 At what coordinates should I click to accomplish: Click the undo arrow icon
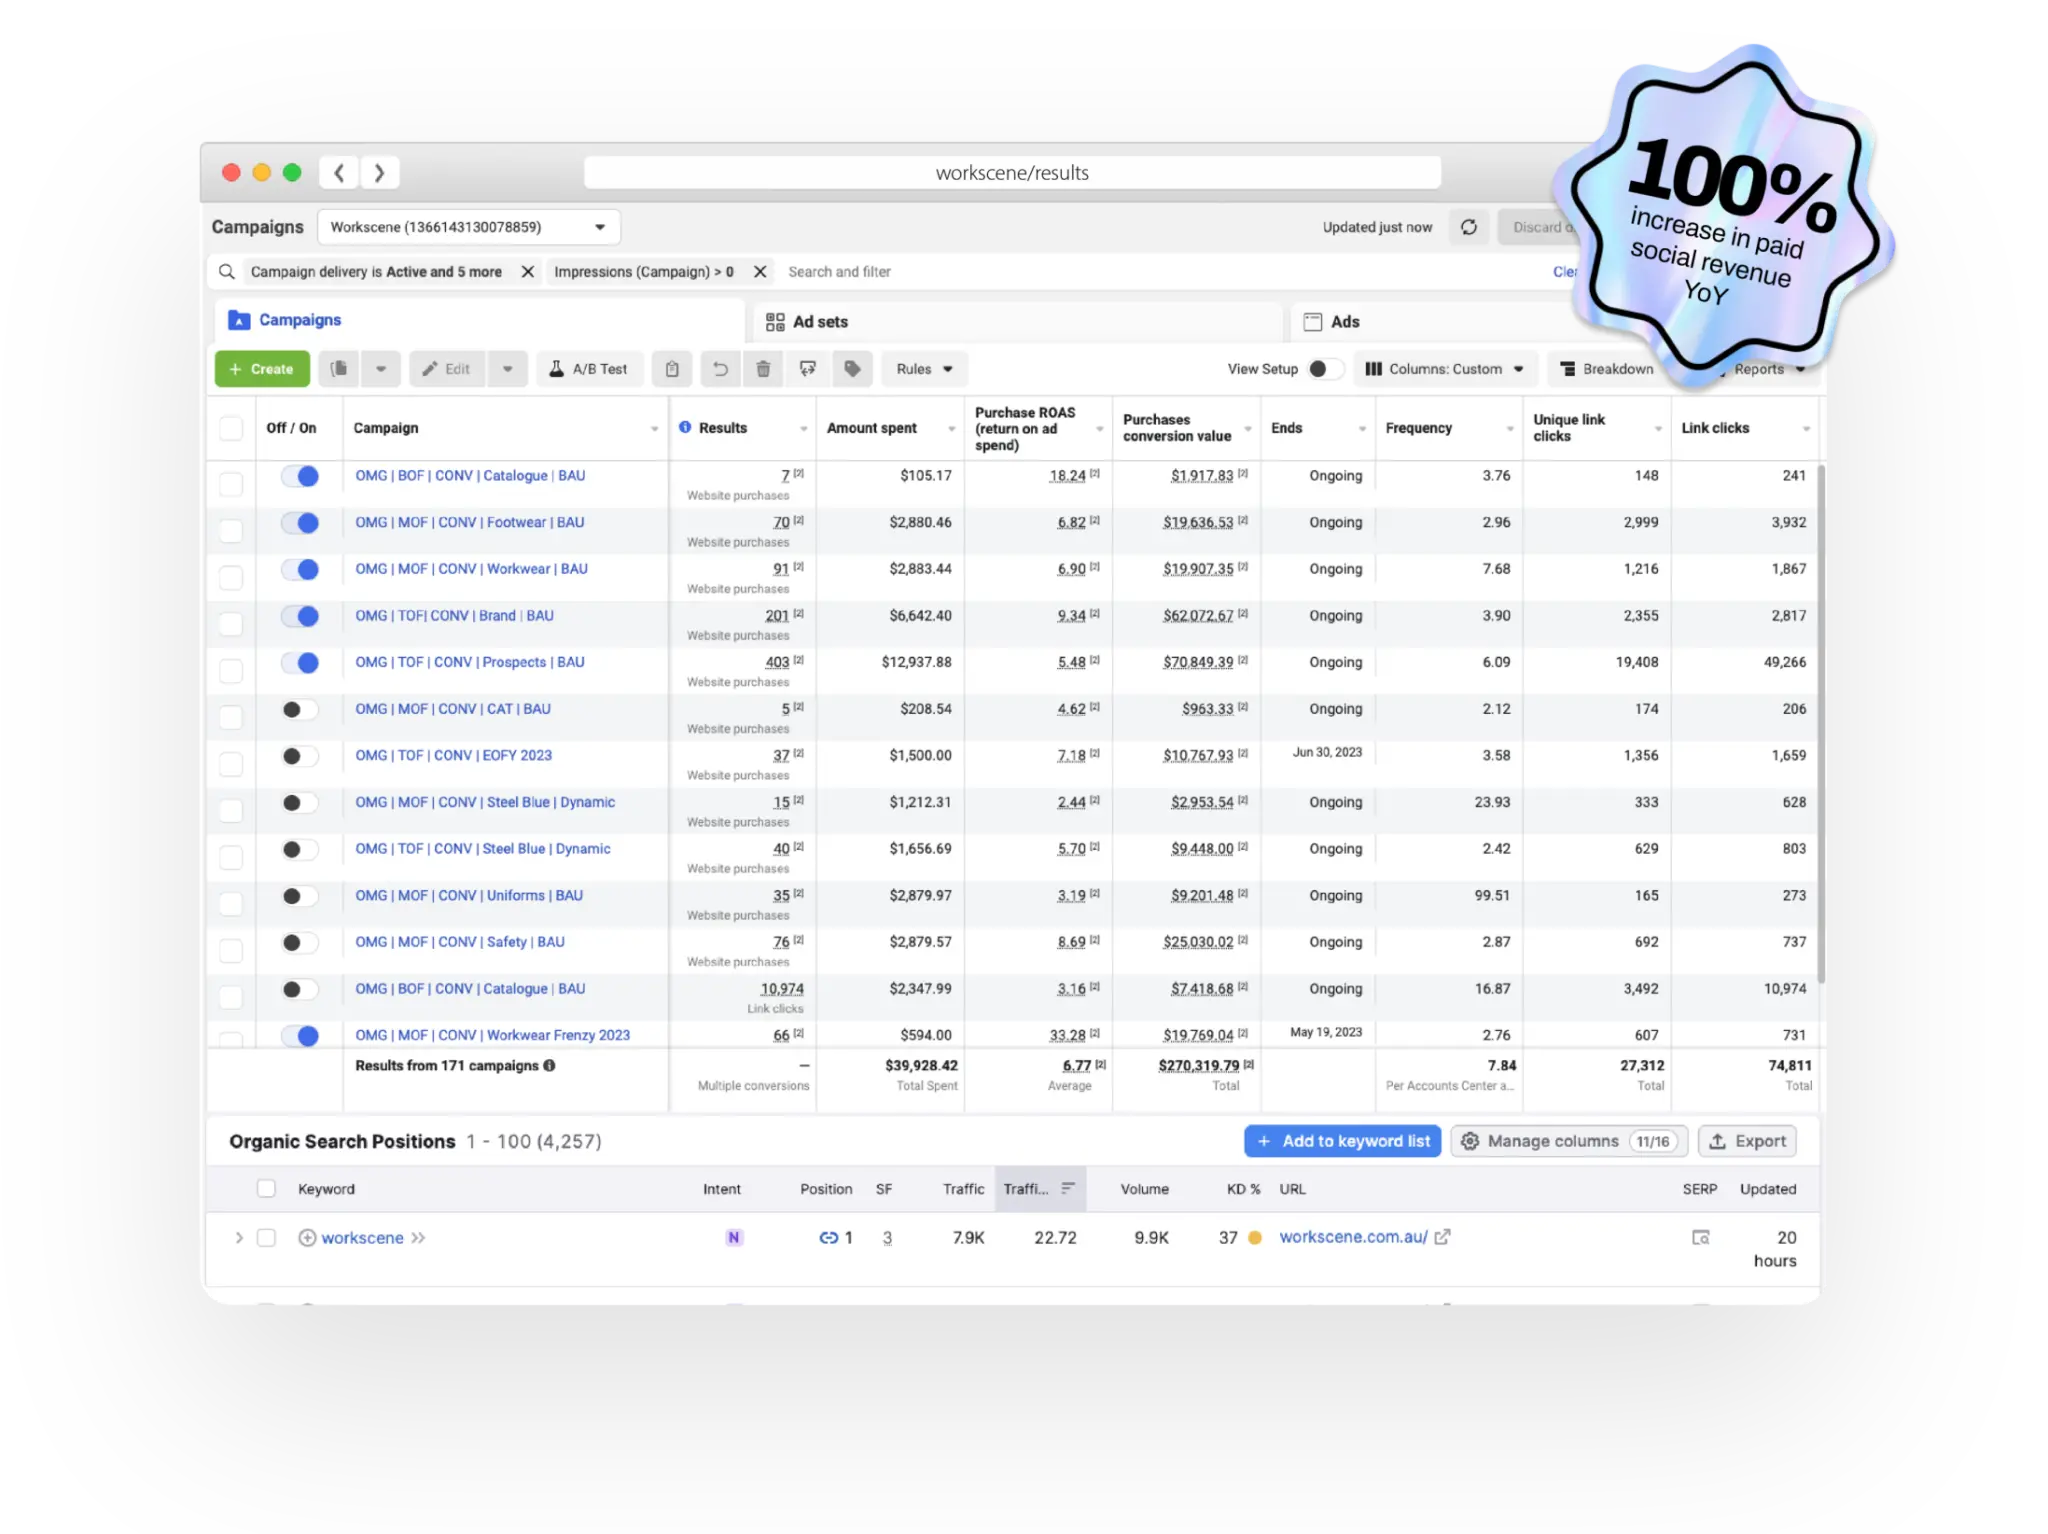(720, 369)
